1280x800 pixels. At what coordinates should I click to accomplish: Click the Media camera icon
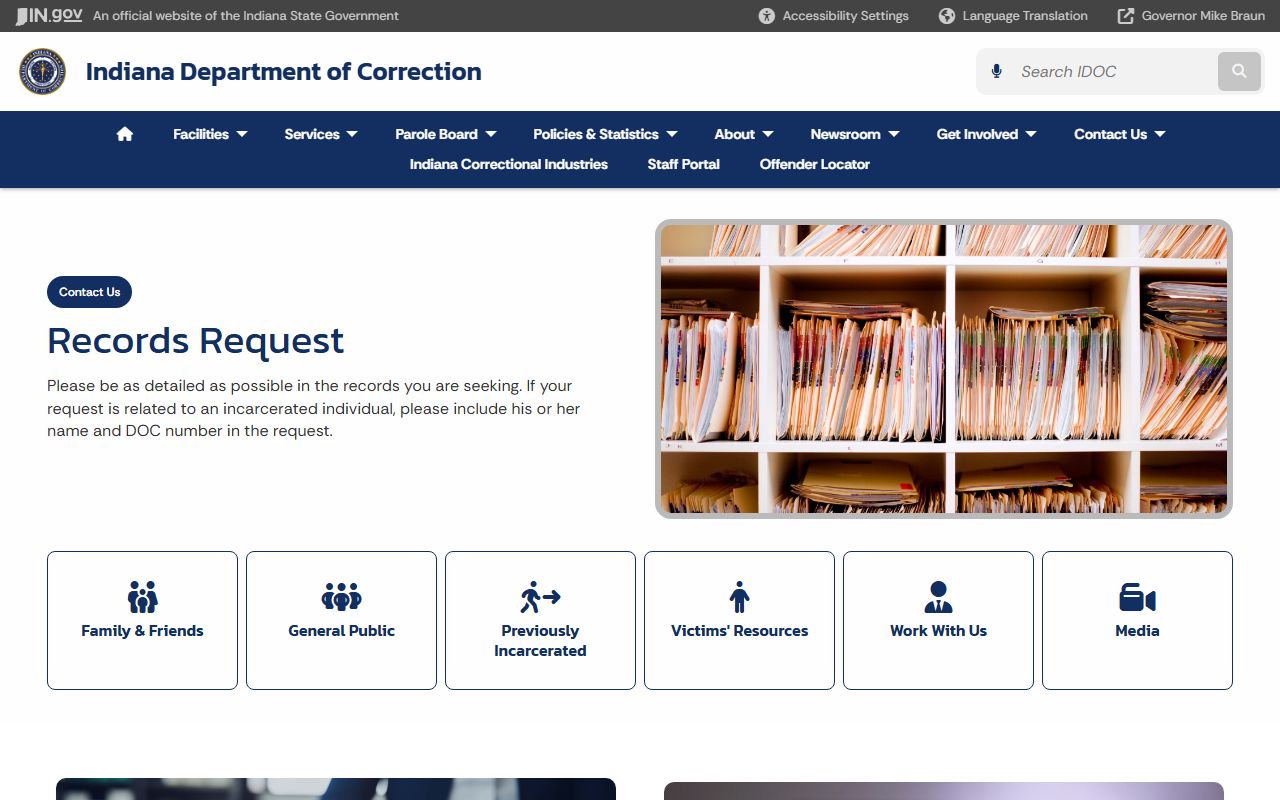1137,598
